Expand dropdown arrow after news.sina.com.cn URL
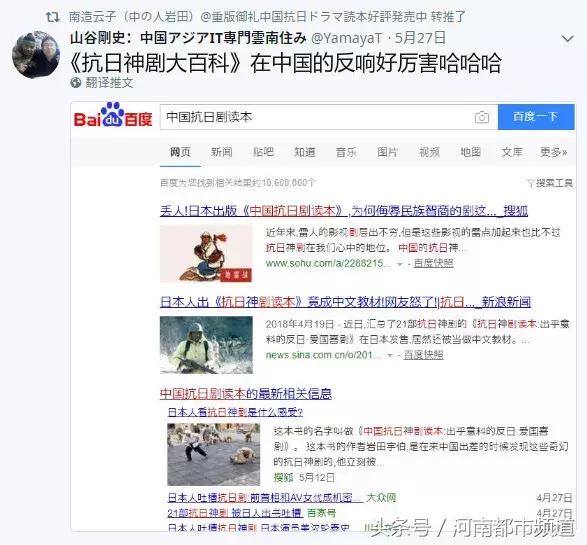587x545 pixels. 390,355
